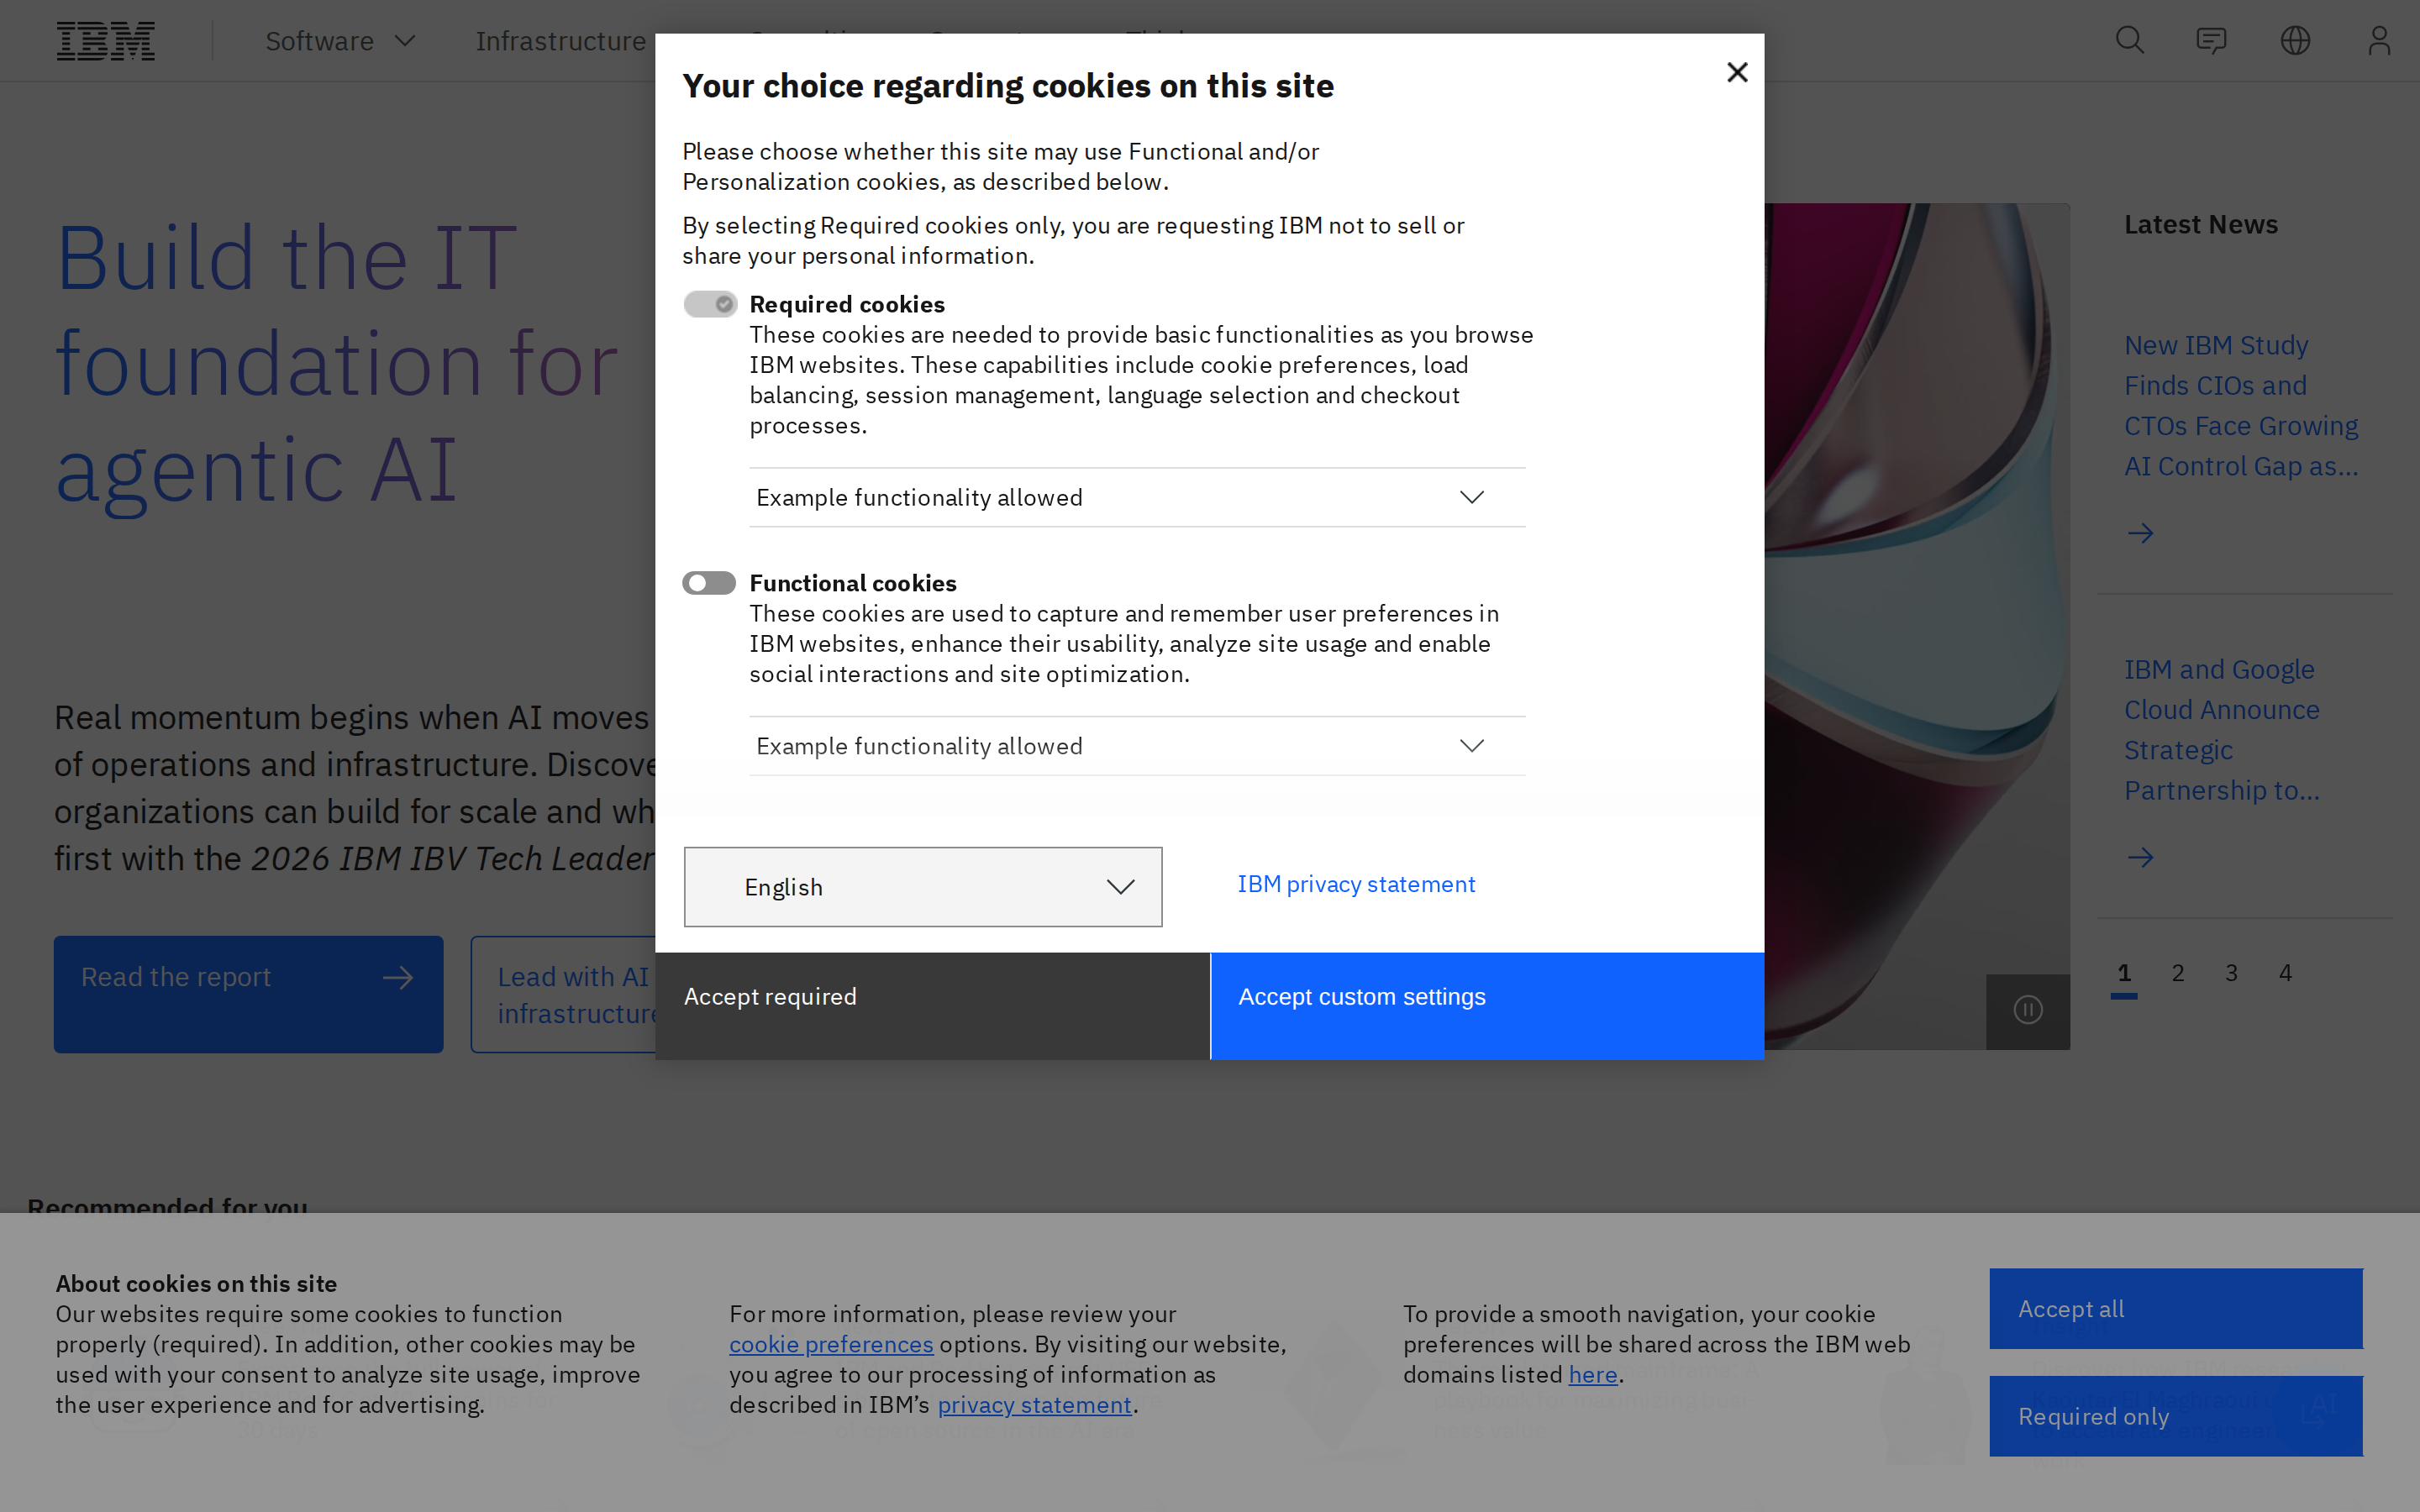Click Accept custom settings button
The width and height of the screenshot is (2420, 1512).
1487,1006
